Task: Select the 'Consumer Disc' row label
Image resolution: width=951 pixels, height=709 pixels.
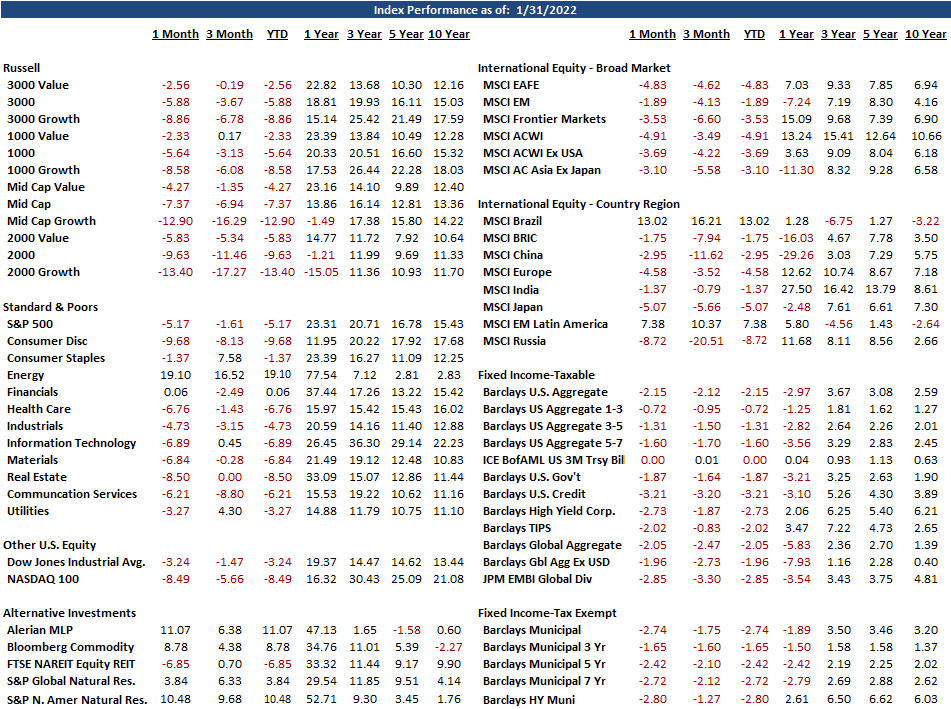Action: tap(47, 341)
